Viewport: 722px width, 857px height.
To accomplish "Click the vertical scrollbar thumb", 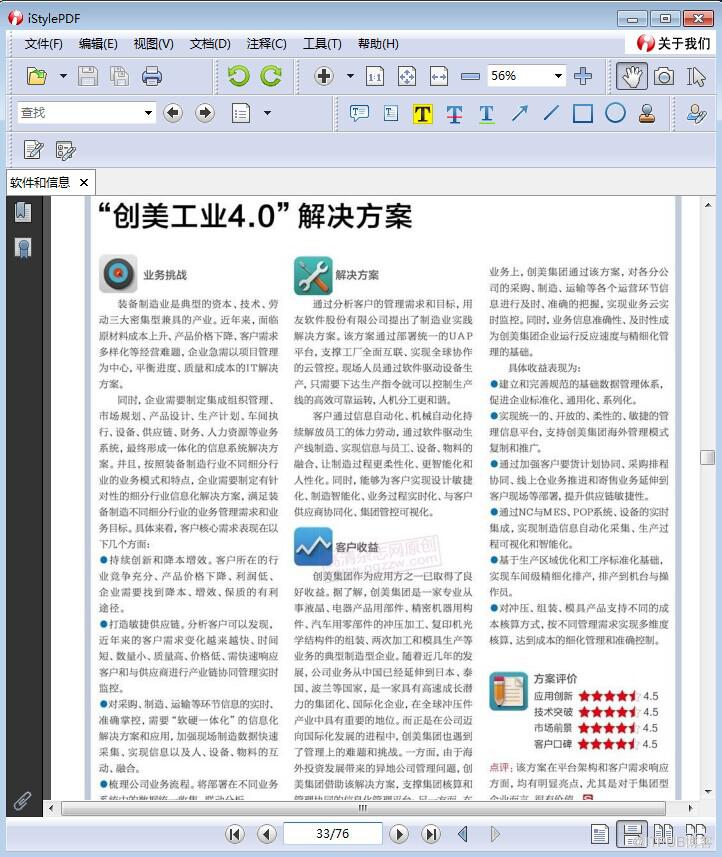I will pos(707,457).
